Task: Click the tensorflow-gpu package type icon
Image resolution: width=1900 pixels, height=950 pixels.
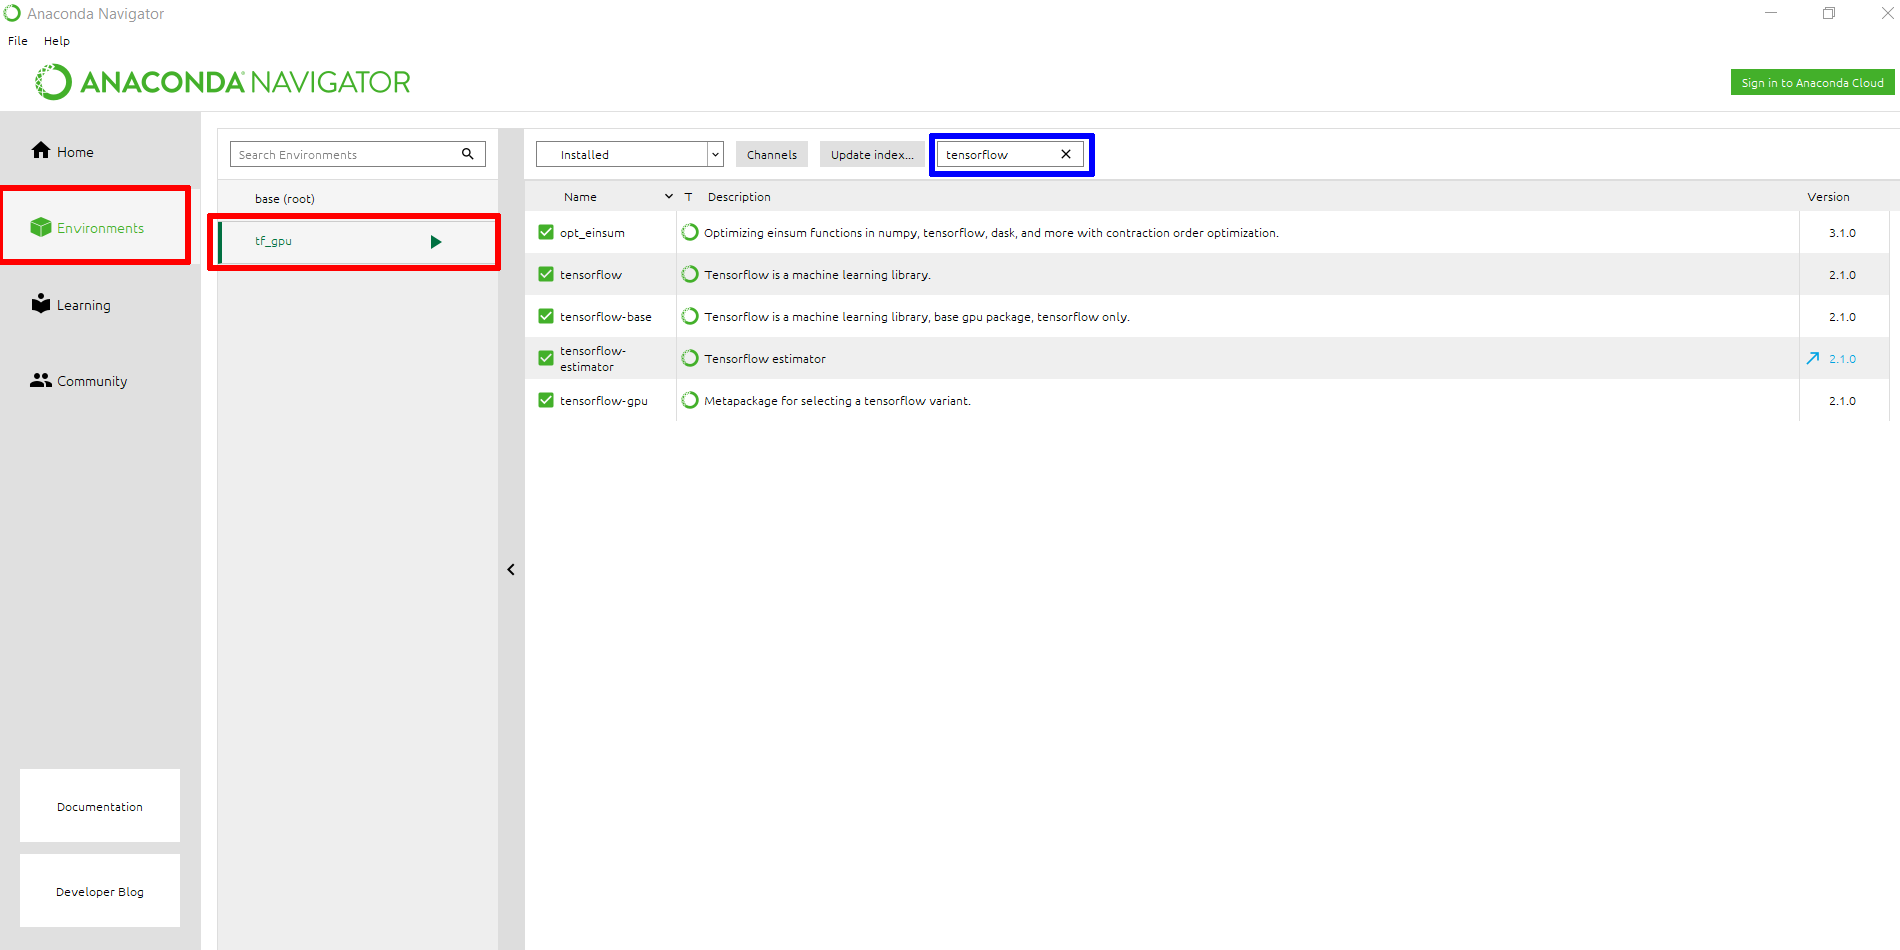Action: [x=690, y=400]
